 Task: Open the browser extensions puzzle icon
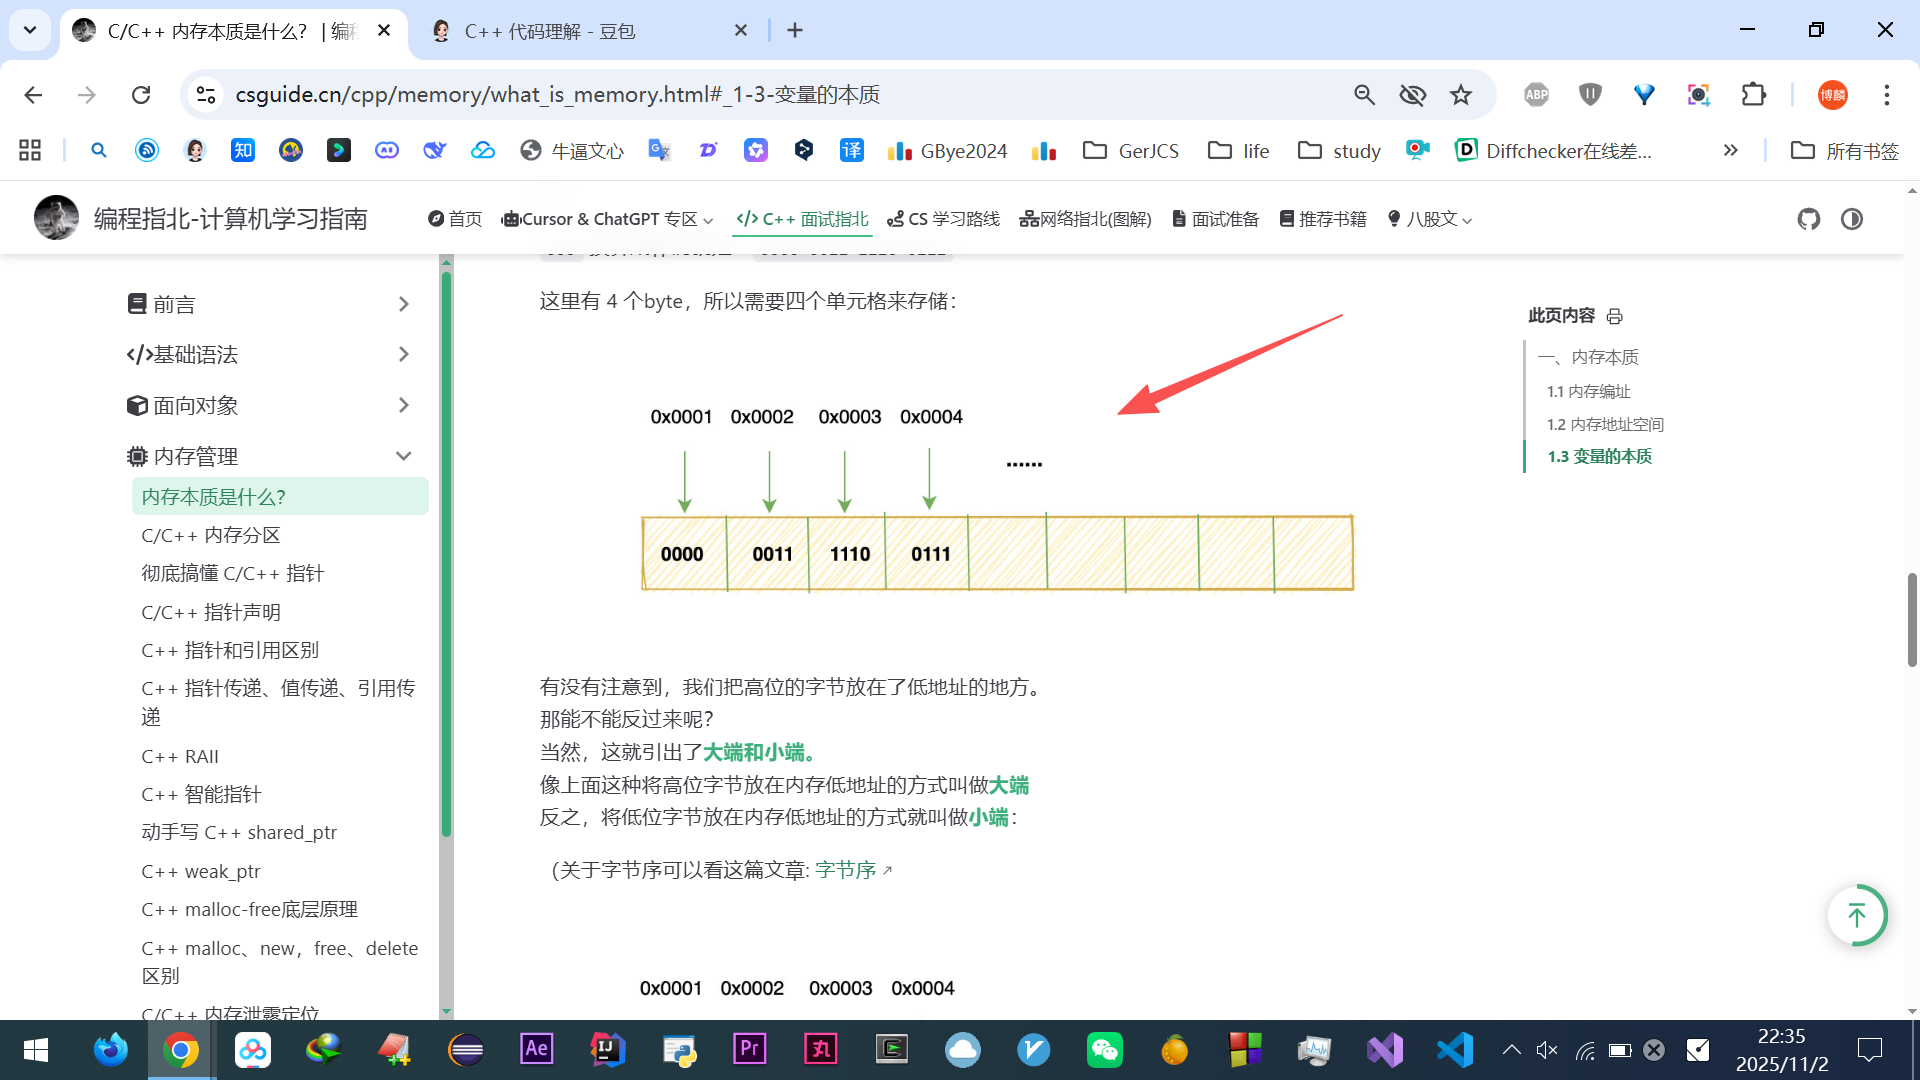coord(1753,95)
